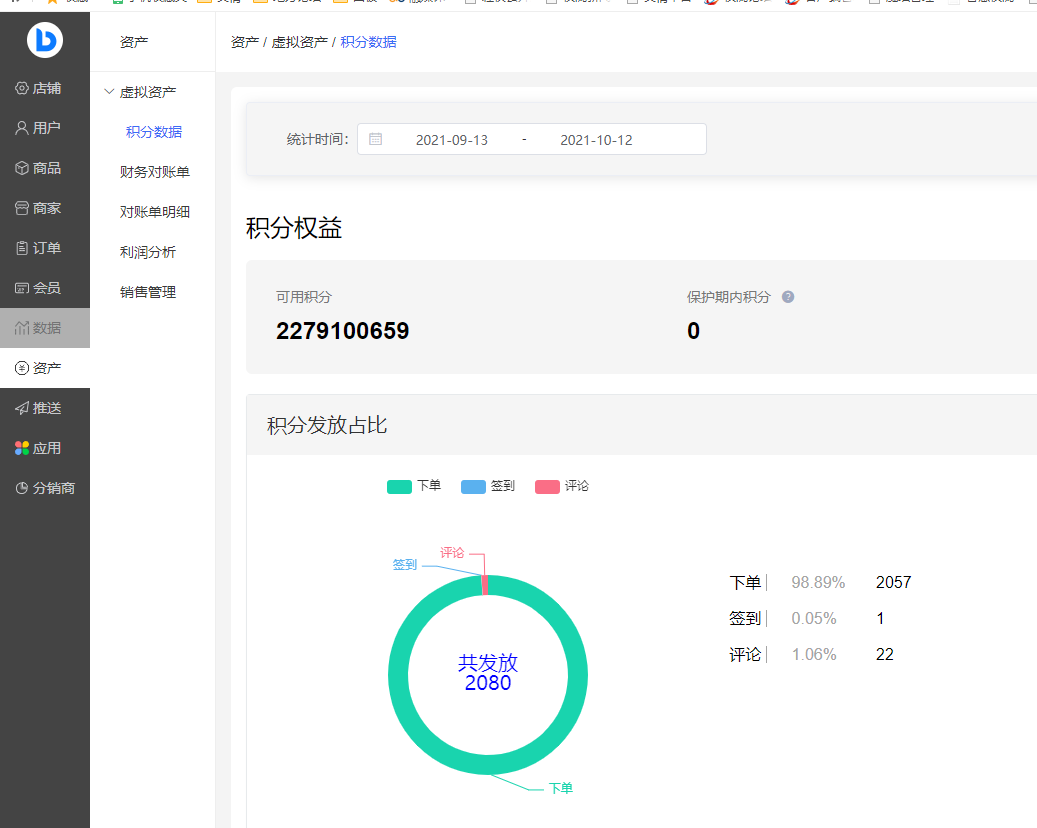This screenshot has height=828, width=1037.
Task: Click the help icon beside 保护期内积分
Action: click(788, 297)
